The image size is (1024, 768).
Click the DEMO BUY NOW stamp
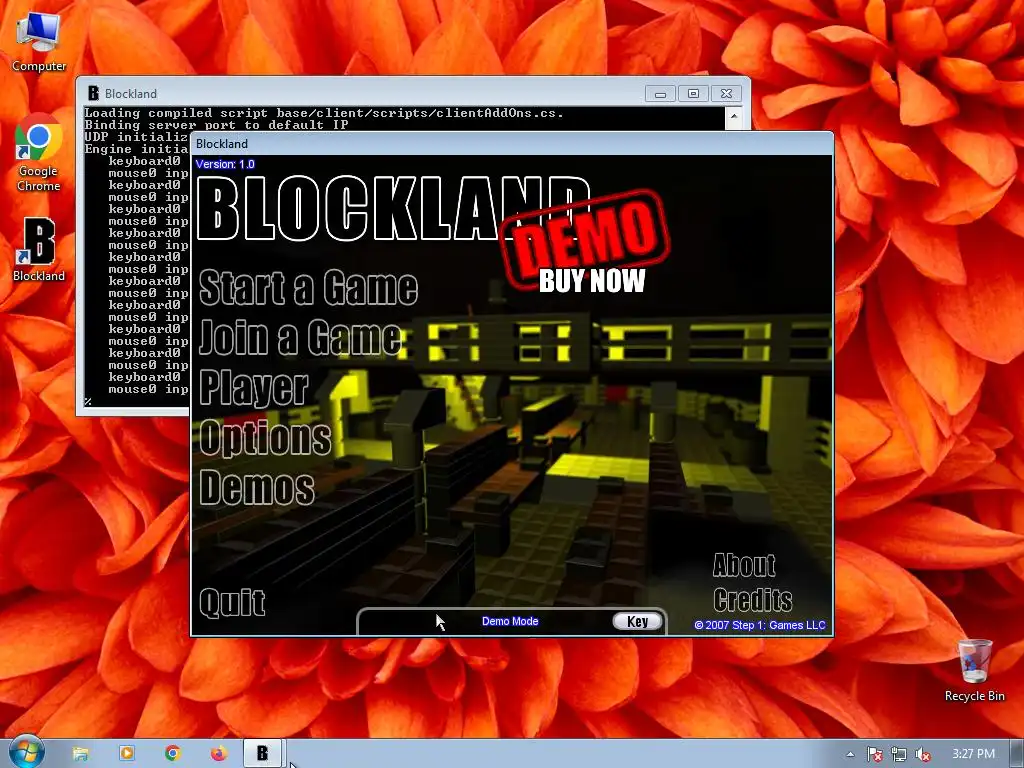(x=586, y=241)
